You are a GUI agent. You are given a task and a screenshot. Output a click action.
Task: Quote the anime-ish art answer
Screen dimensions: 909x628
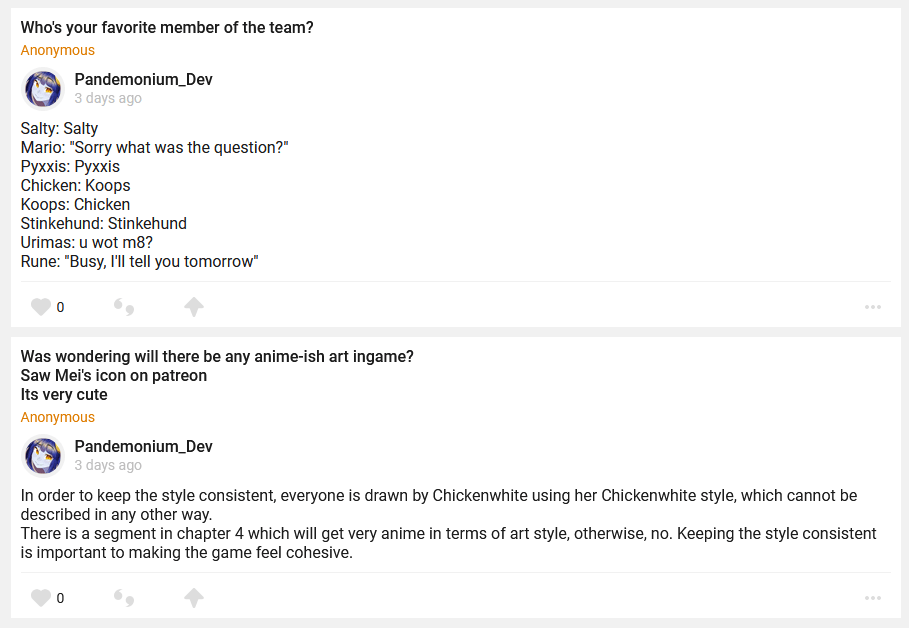coord(124,598)
